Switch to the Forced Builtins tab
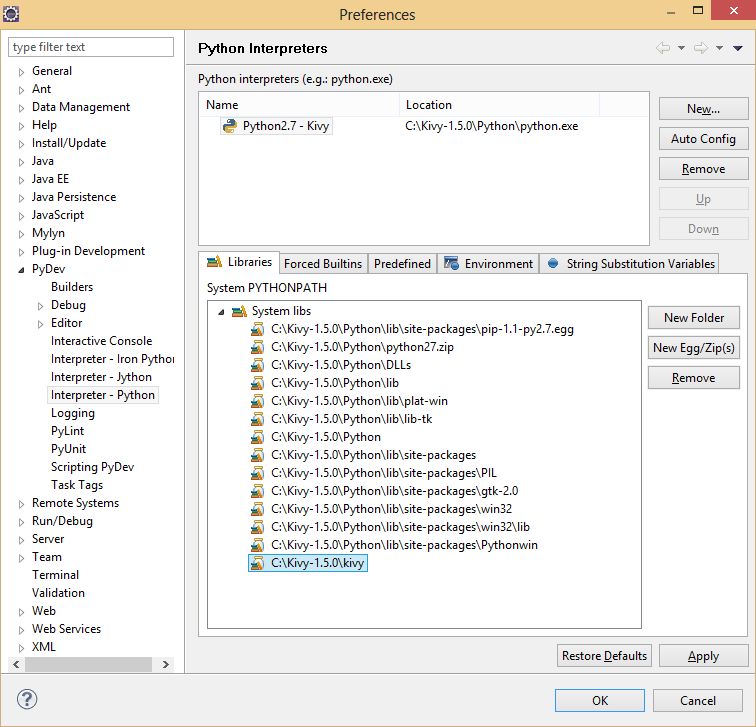The width and height of the screenshot is (756, 727). click(x=323, y=264)
